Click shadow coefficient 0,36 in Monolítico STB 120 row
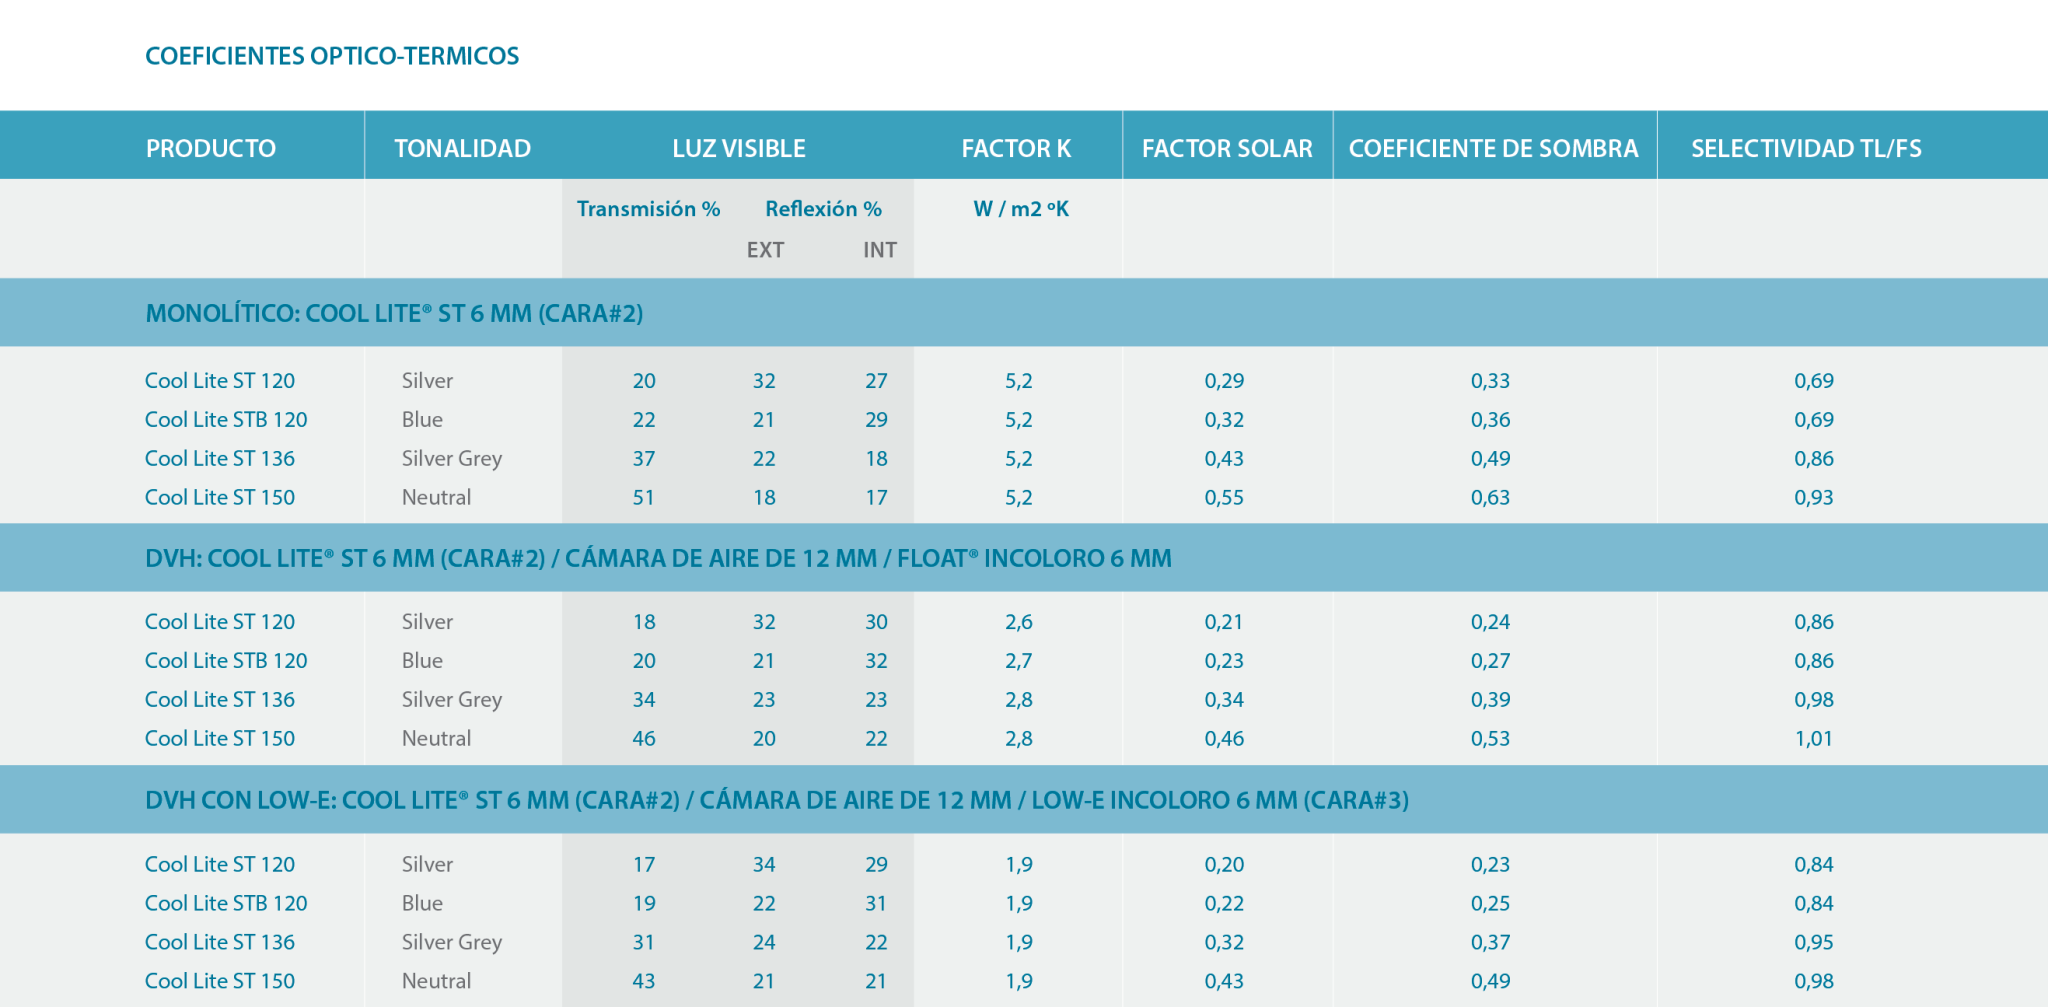This screenshot has width=2048, height=1007. (1490, 420)
